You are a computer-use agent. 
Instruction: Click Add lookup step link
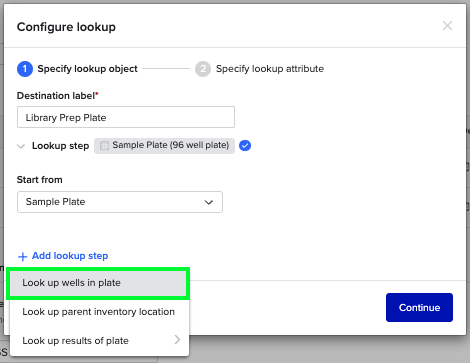click(x=70, y=256)
